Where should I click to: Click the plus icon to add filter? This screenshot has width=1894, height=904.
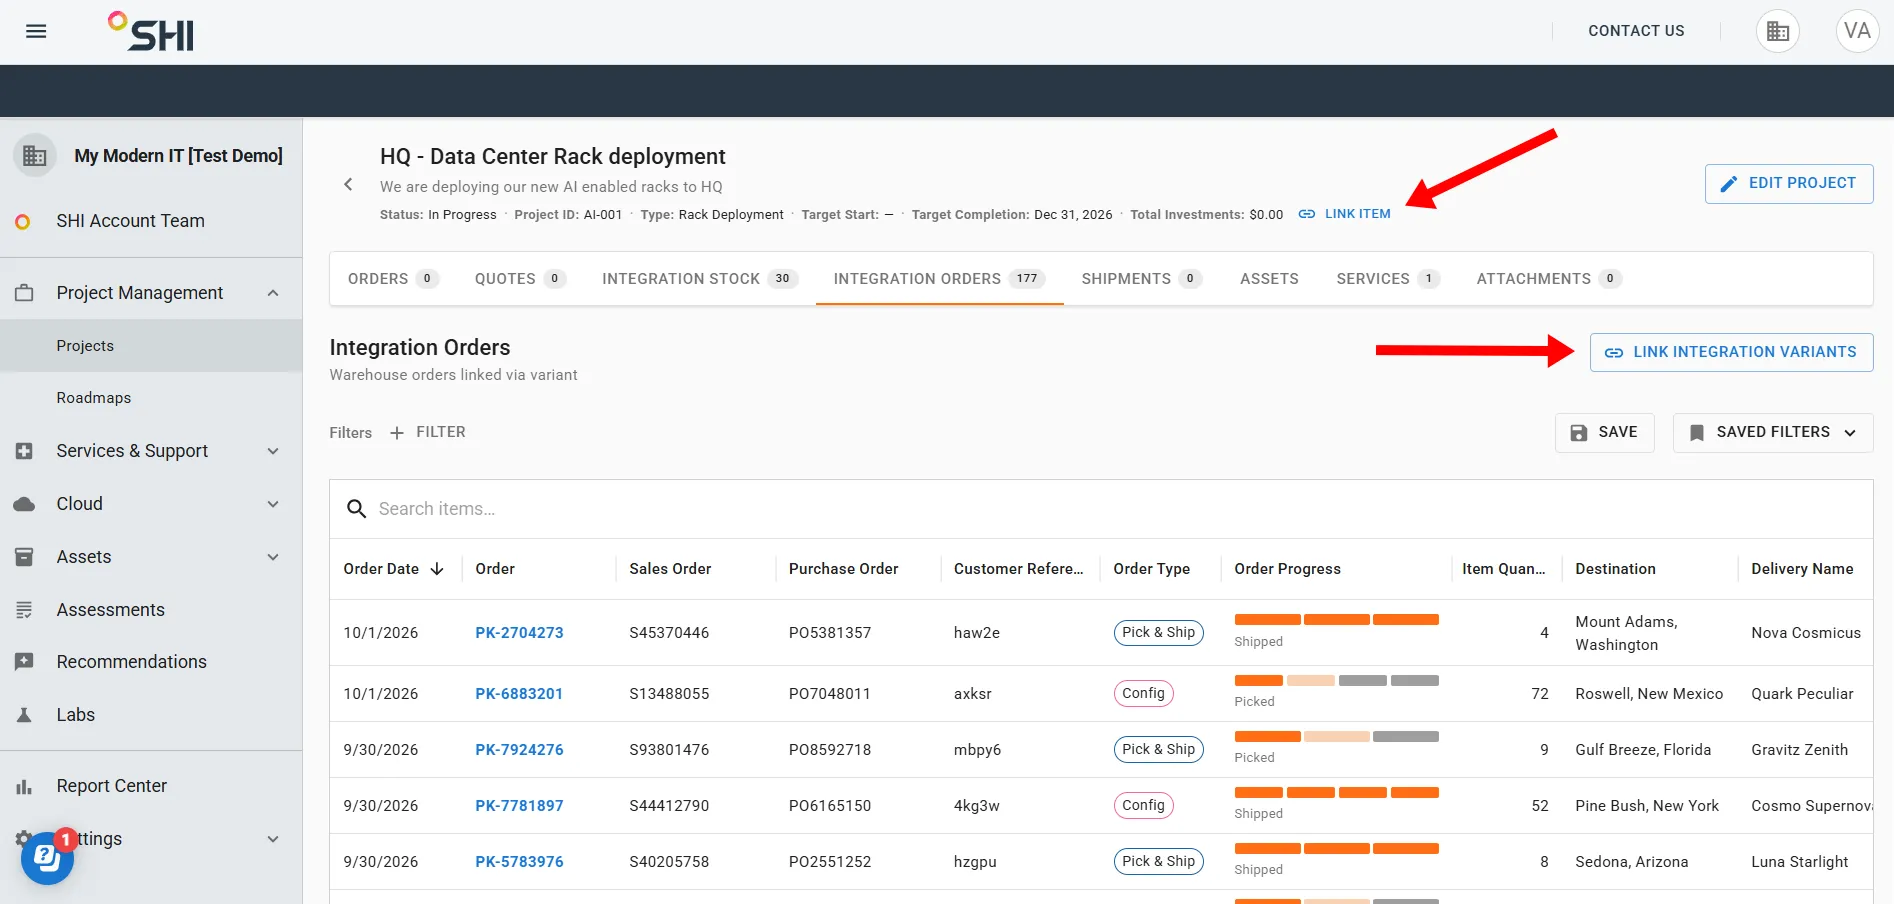click(x=397, y=433)
